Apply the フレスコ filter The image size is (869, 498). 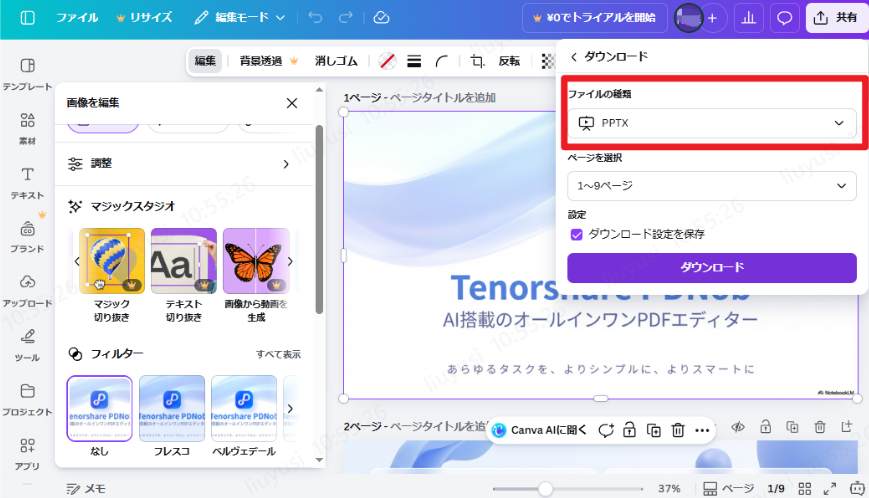172,408
